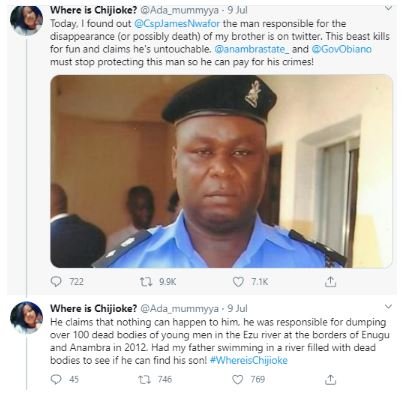Open the #WhereisChijioke hashtag
403x396 pixels.
249,360
